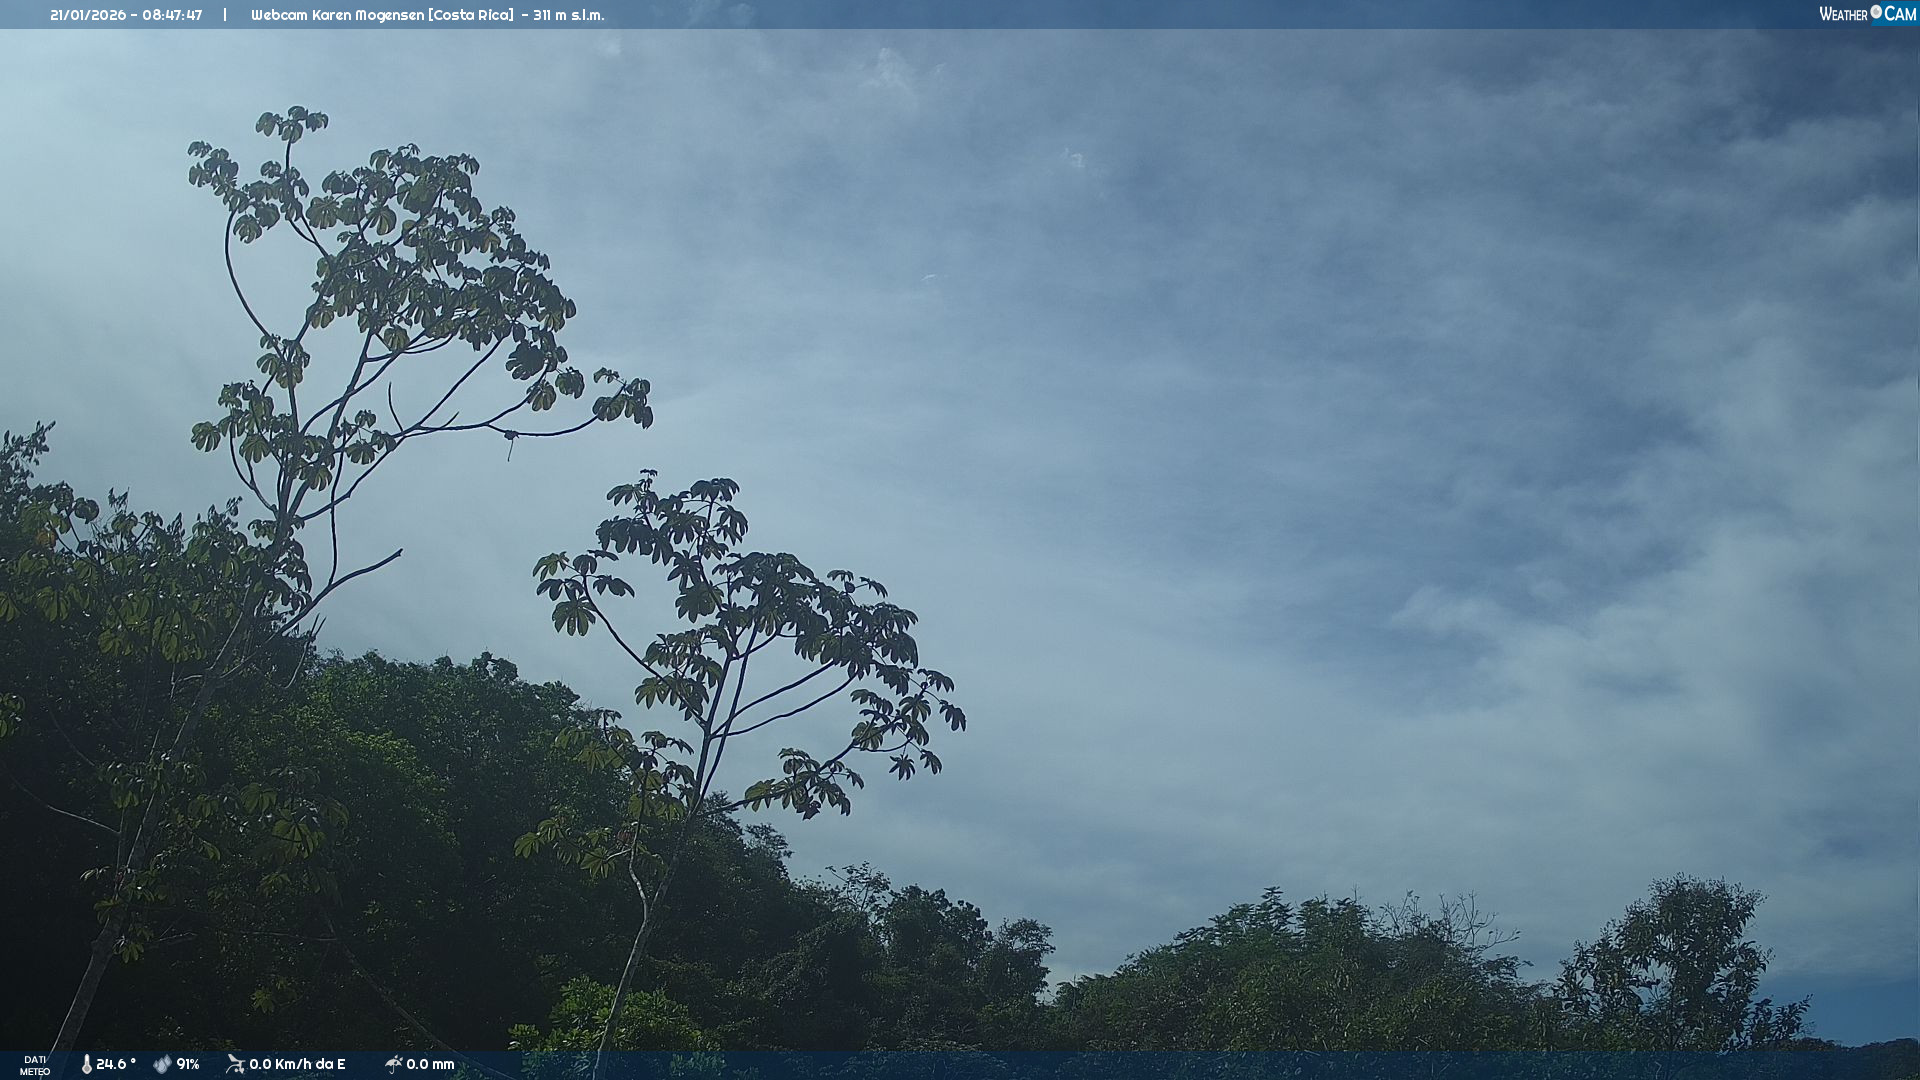Click the [Costa Rica] location text

(x=471, y=15)
